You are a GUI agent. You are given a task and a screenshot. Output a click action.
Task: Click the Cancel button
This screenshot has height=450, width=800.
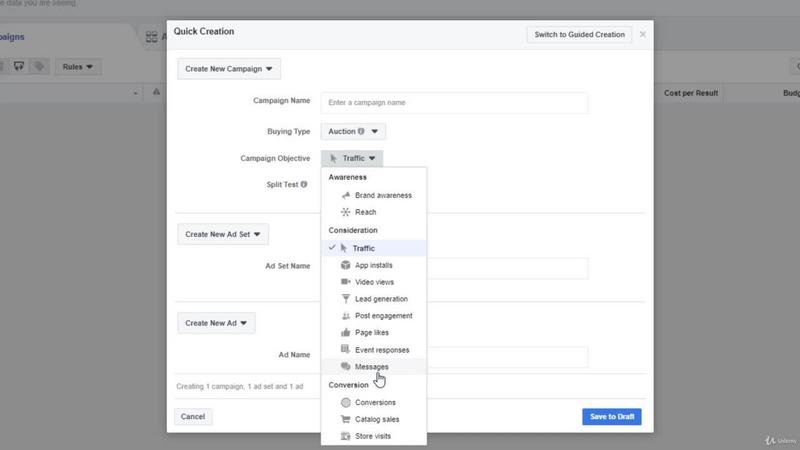click(x=193, y=416)
